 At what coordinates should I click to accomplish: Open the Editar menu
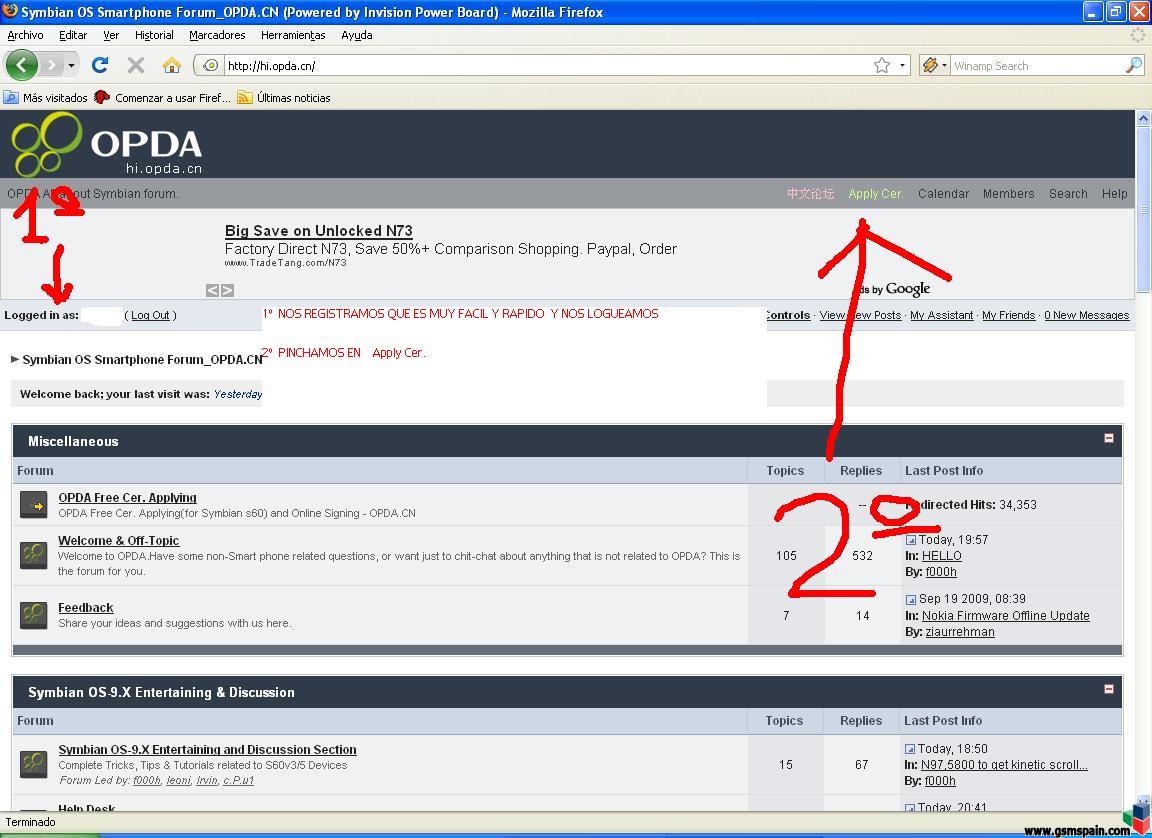coord(73,35)
